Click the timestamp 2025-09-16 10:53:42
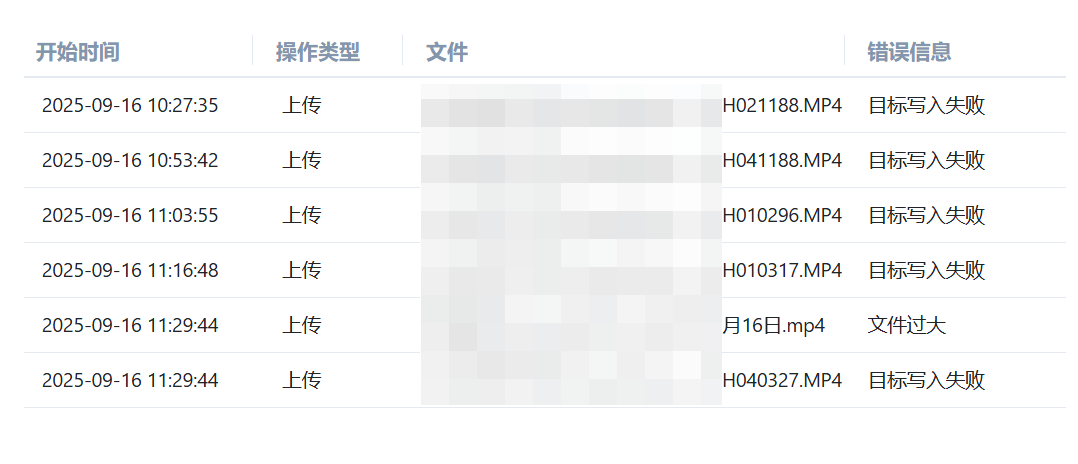 130,161
